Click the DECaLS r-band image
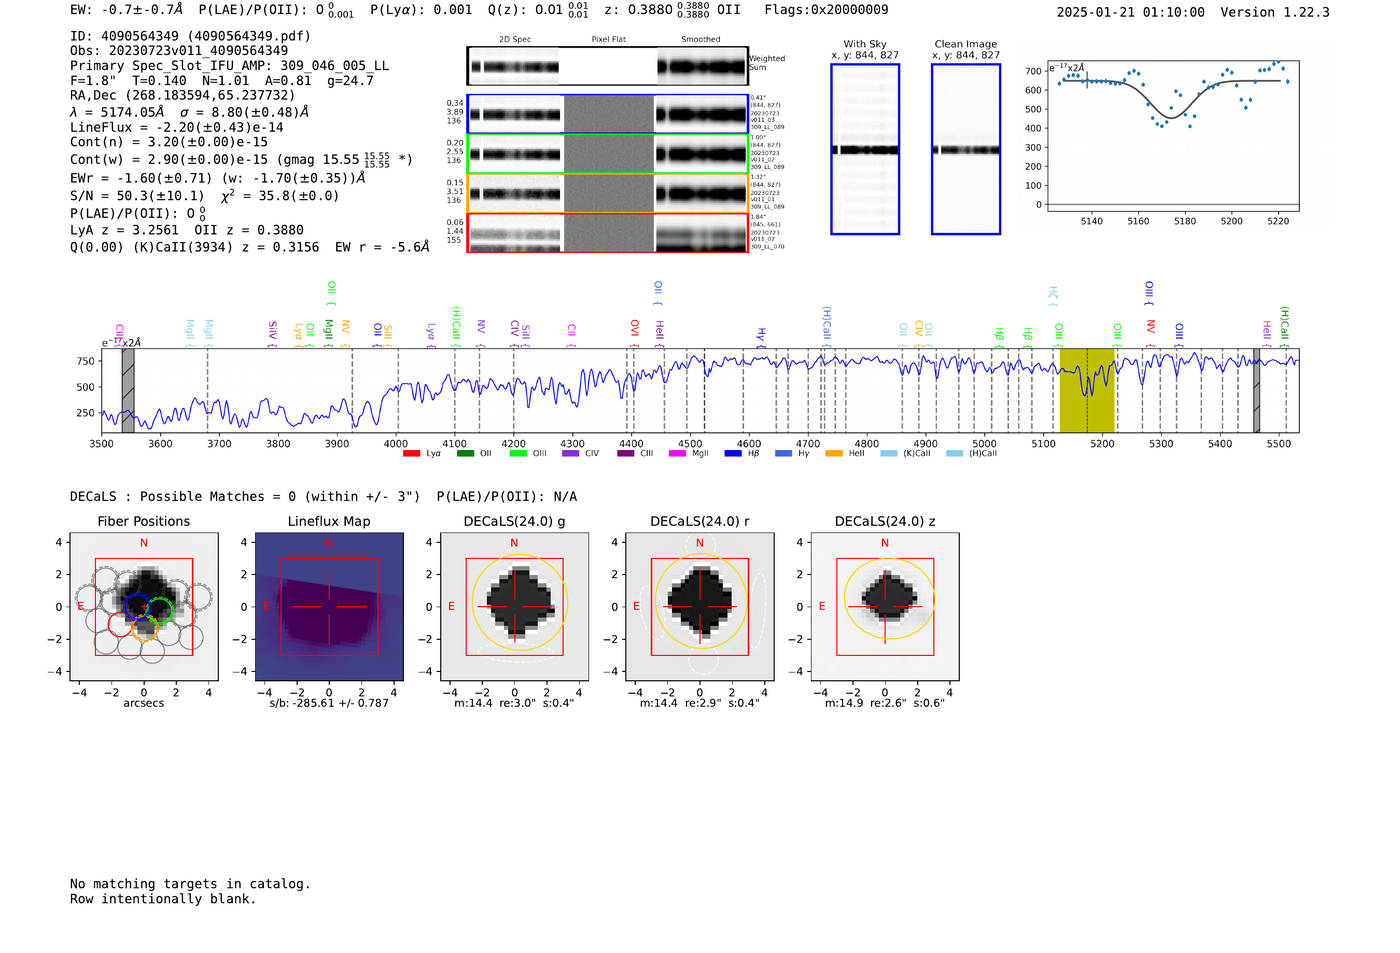Viewport: 1400px width, 953px height. 700,607
